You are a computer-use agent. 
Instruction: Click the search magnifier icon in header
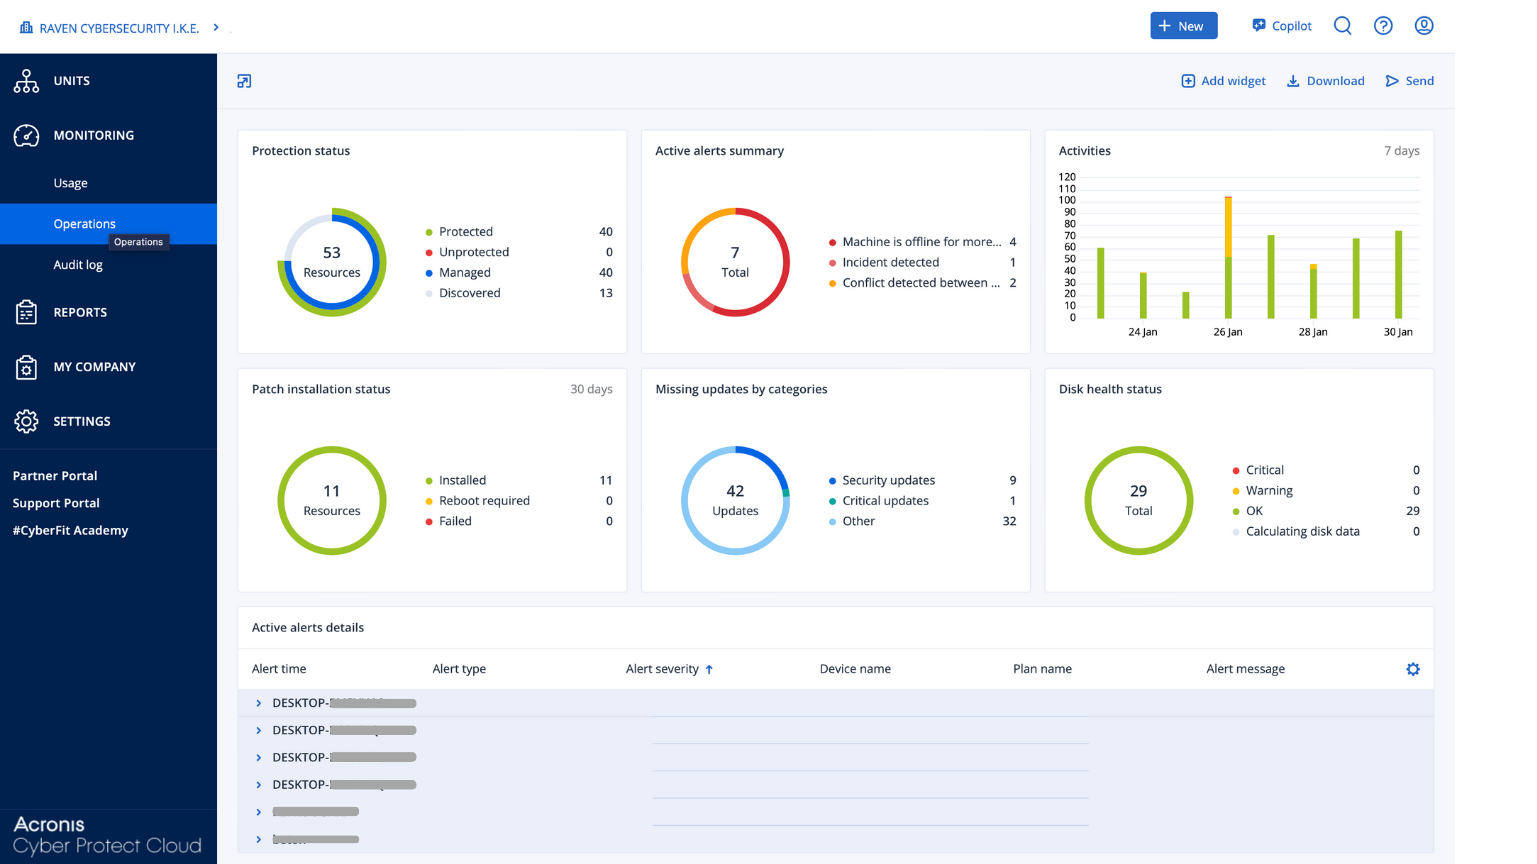[x=1342, y=26]
